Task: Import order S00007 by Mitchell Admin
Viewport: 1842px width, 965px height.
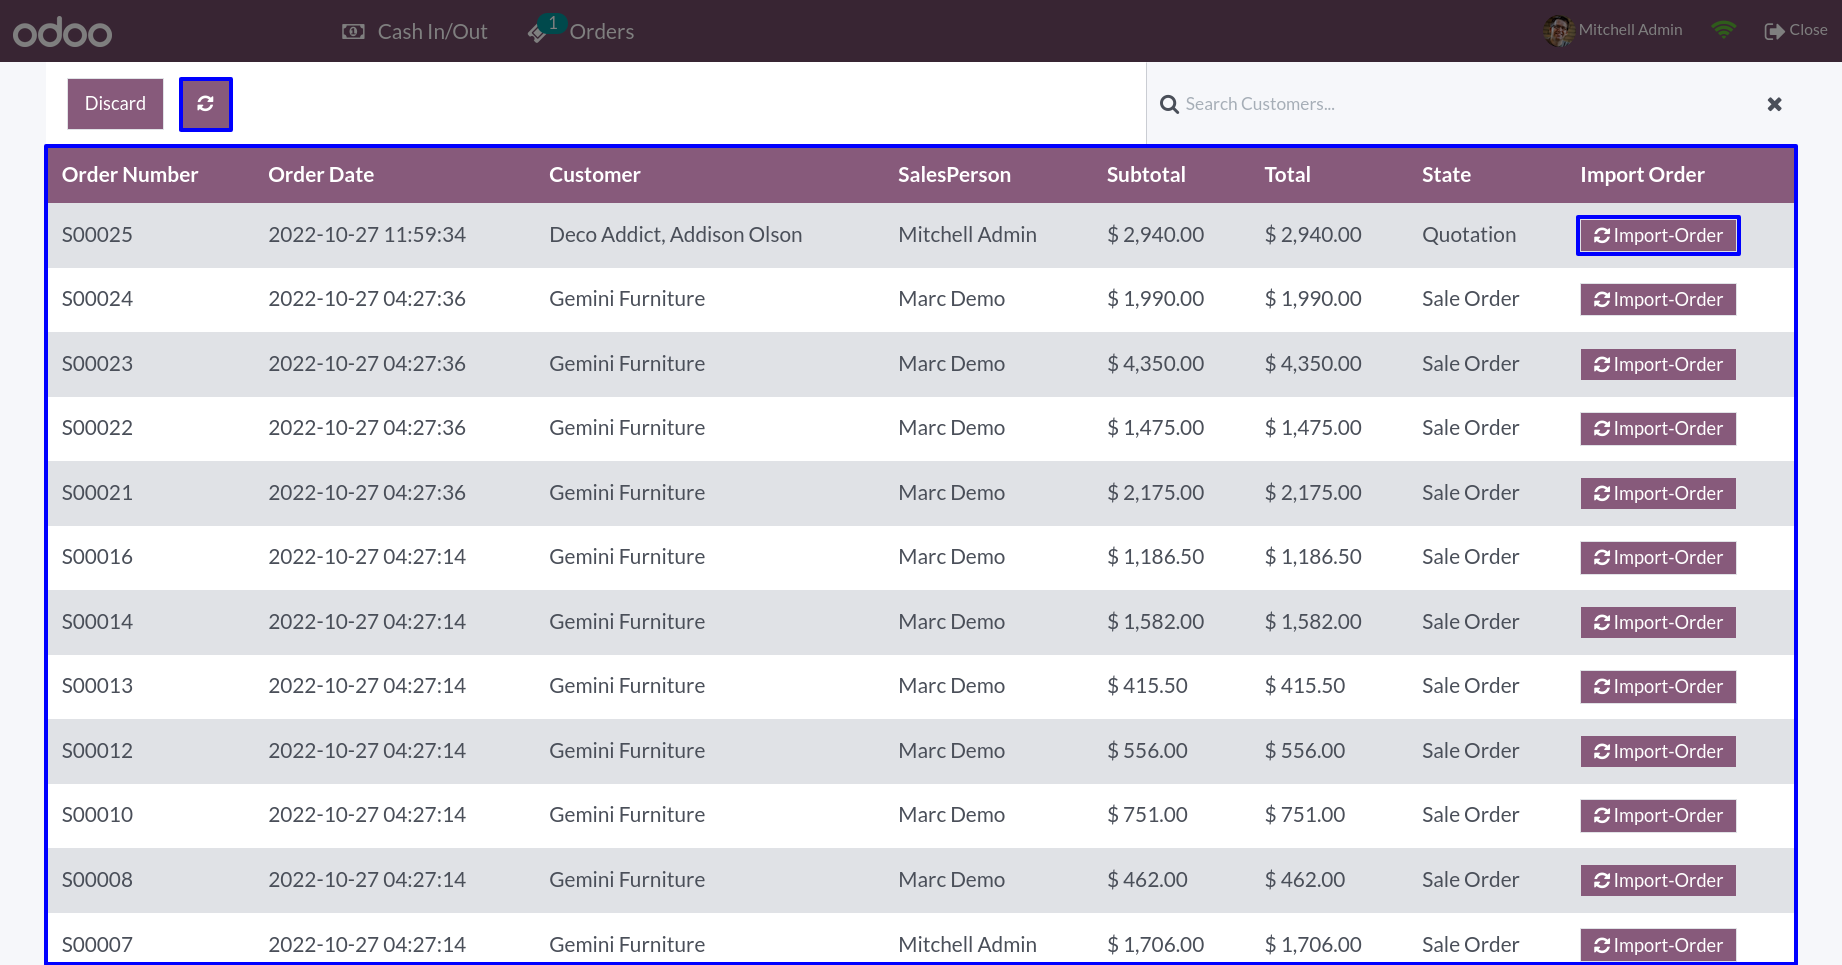Action: click(1658, 945)
